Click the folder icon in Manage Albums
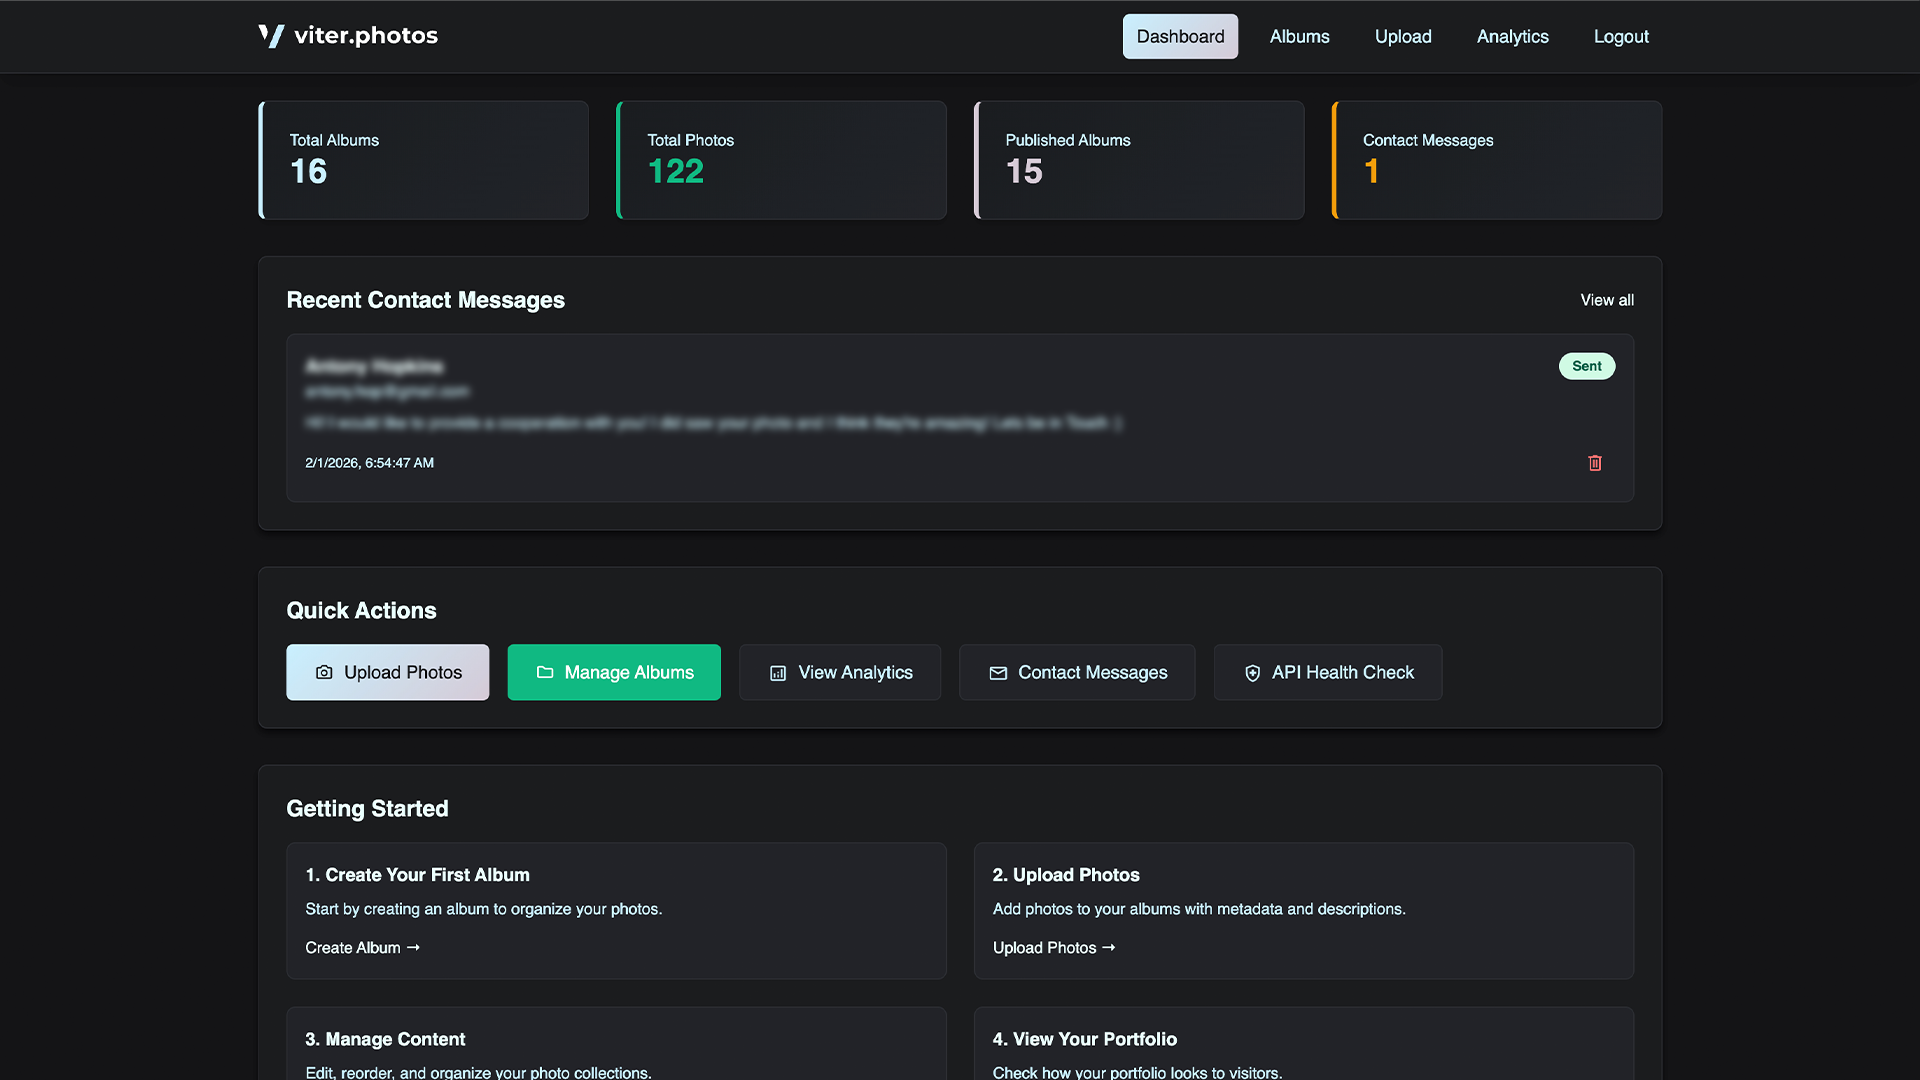The image size is (1920, 1080). pos(545,673)
